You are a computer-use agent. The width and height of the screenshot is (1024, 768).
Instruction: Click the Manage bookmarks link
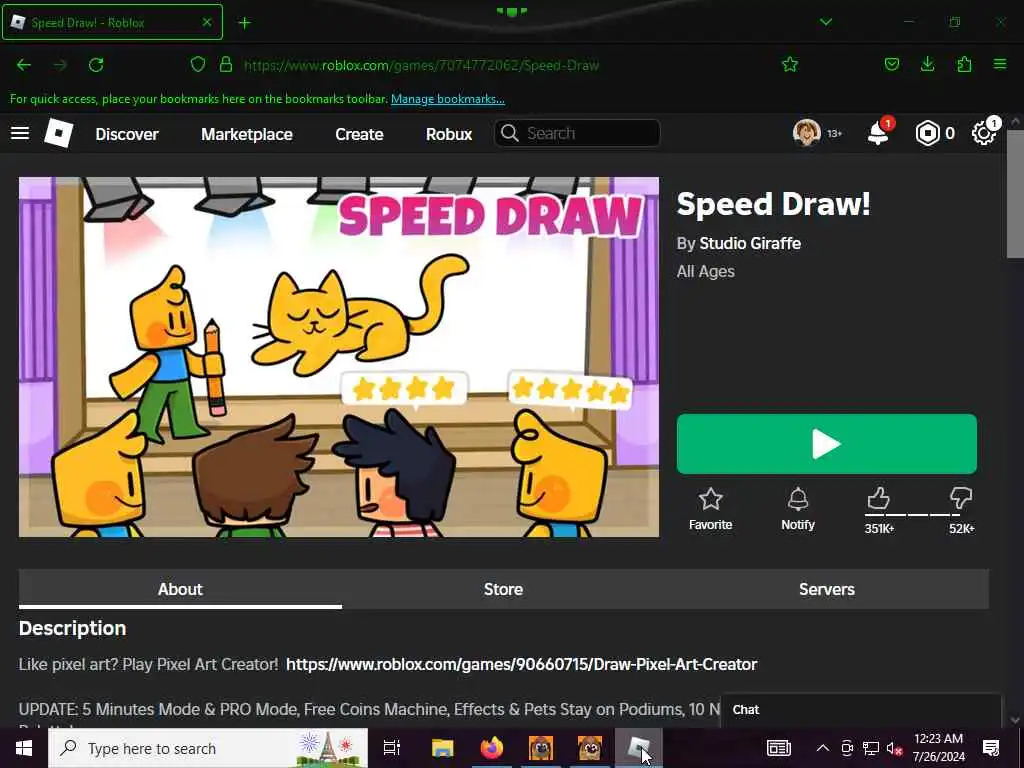447,99
